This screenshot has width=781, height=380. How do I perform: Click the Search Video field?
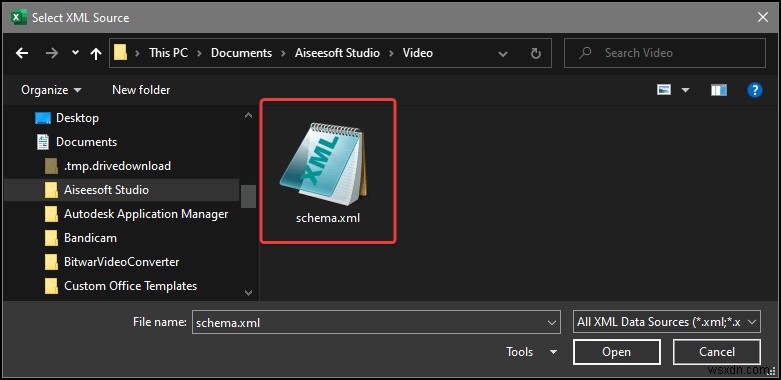point(664,53)
